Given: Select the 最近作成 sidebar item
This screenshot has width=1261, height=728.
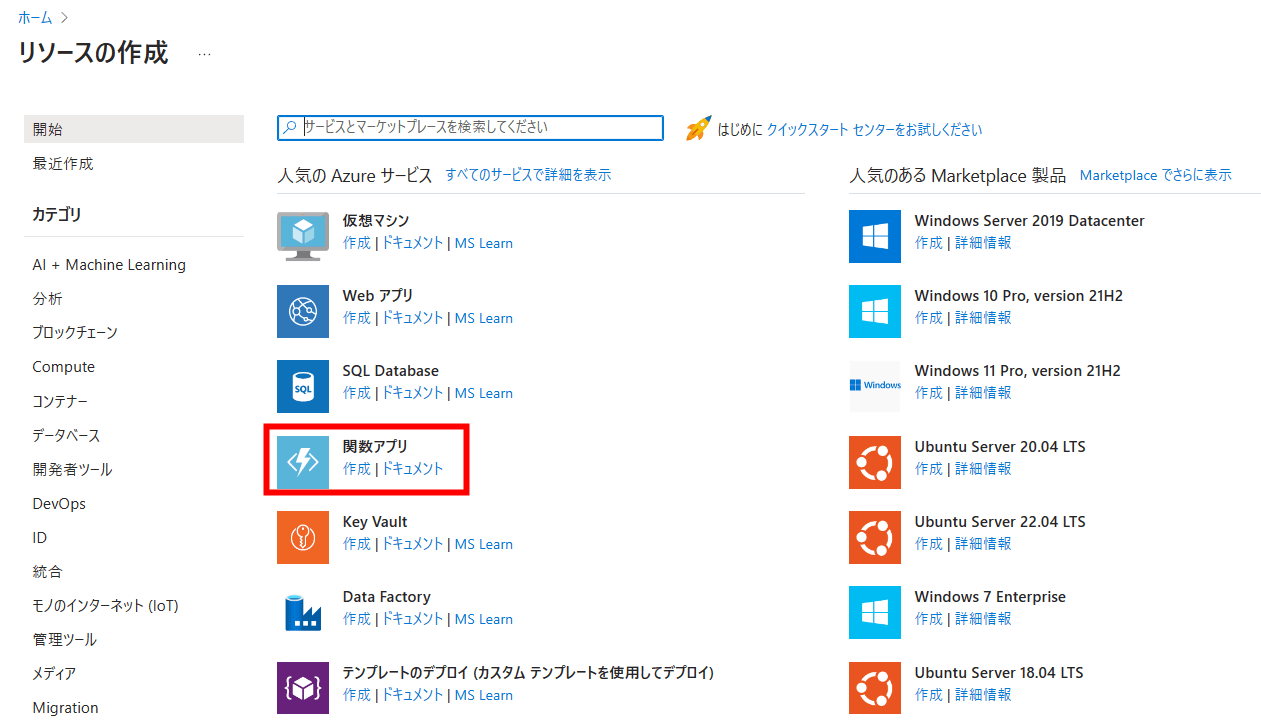Looking at the screenshot, I should 63,163.
